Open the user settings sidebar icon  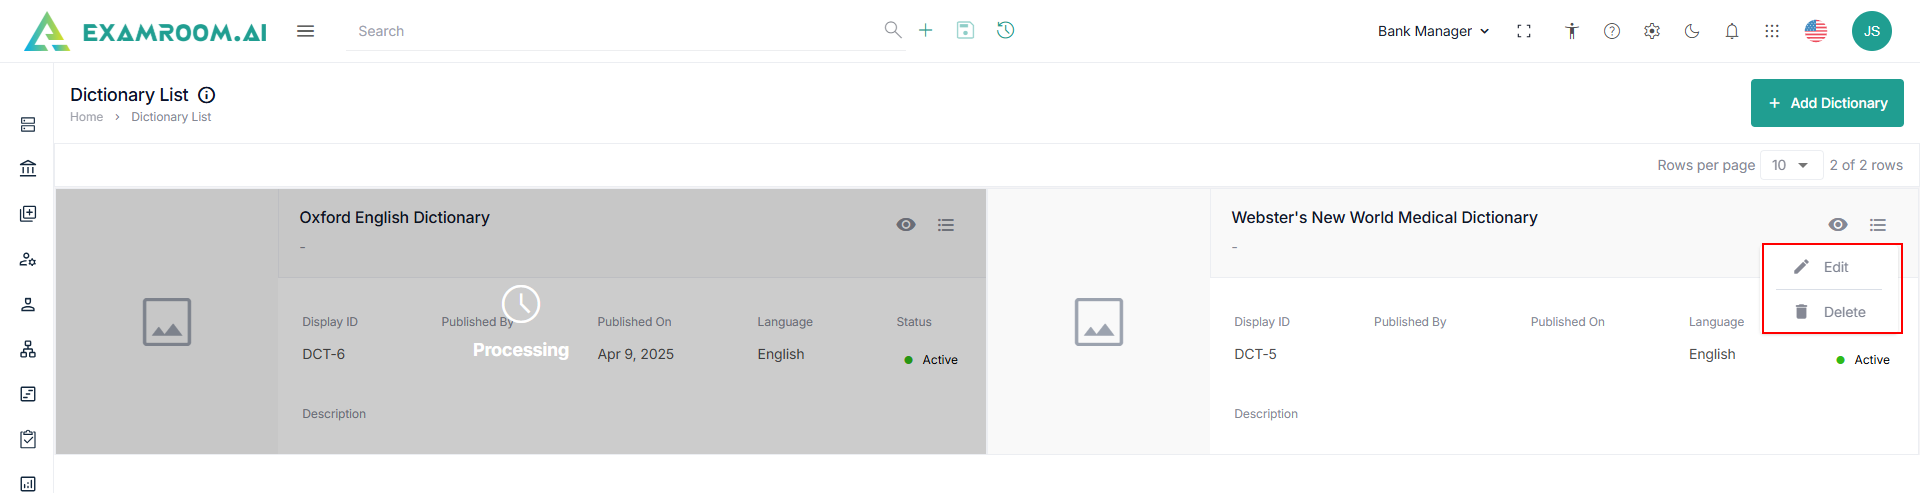[x=28, y=259]
